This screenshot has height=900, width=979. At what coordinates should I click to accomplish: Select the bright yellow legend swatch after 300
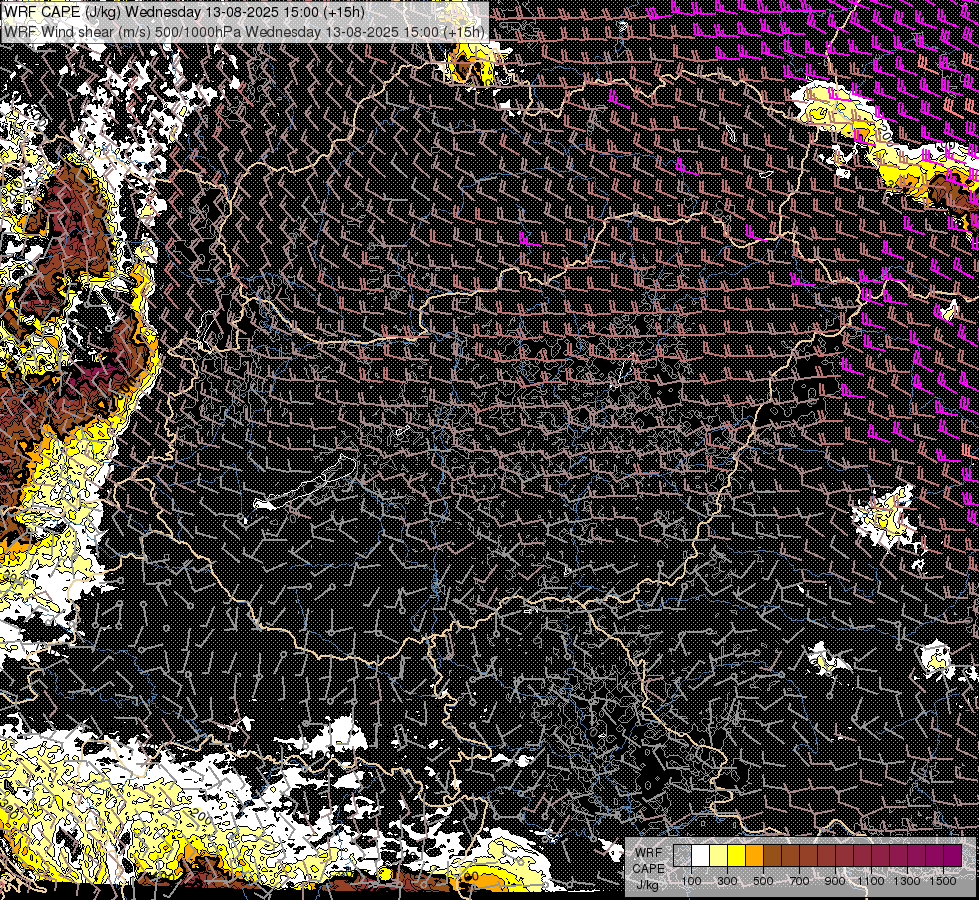[737, 855]
